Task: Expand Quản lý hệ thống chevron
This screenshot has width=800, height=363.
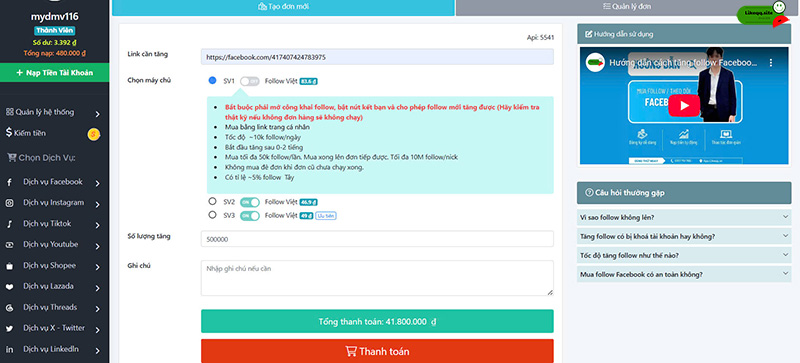Action: pyautogui.click(x=97, y=114)
